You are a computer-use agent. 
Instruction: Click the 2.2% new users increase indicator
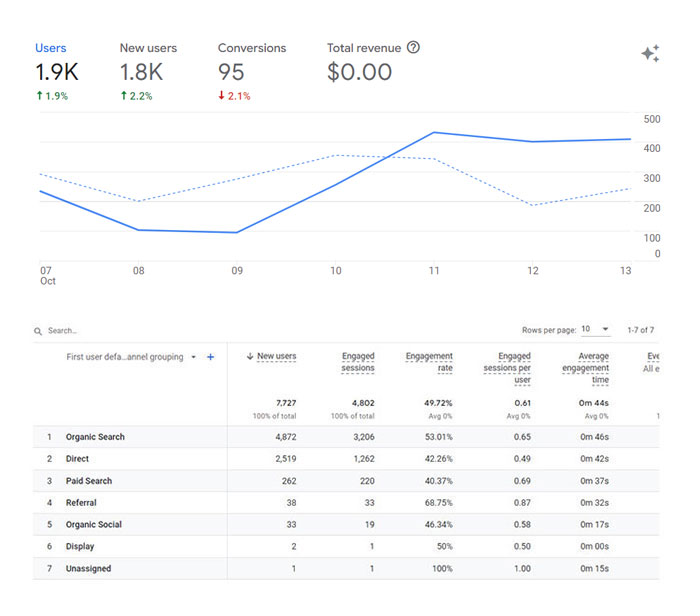137,96
